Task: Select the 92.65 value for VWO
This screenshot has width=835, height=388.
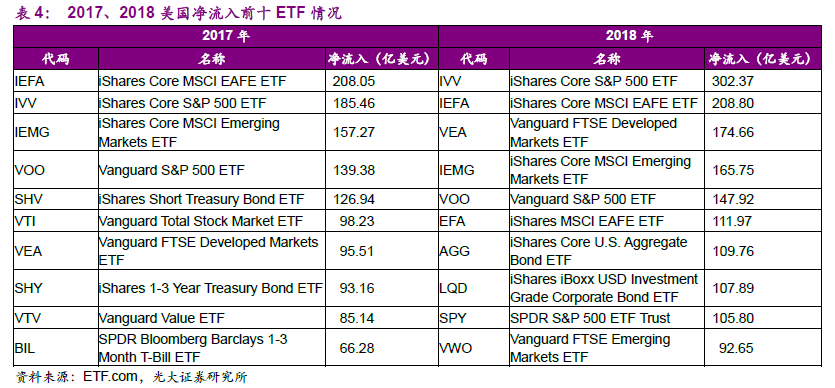Action: 736,348
